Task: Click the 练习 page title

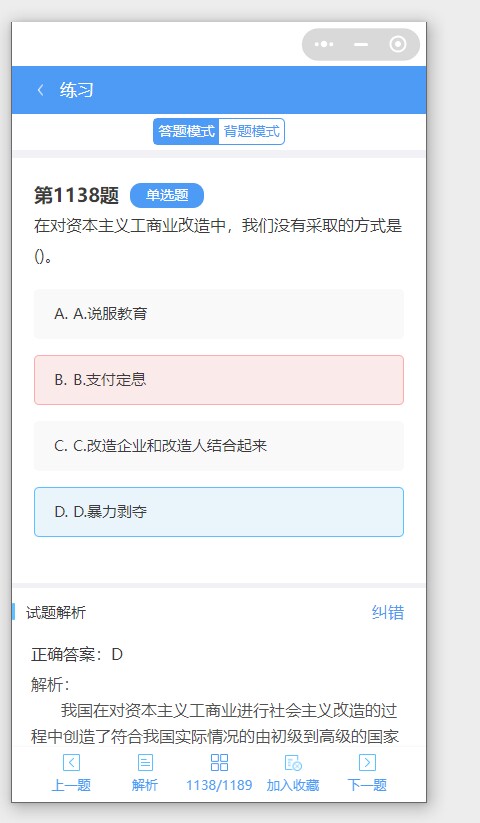Action: [77, 90]
